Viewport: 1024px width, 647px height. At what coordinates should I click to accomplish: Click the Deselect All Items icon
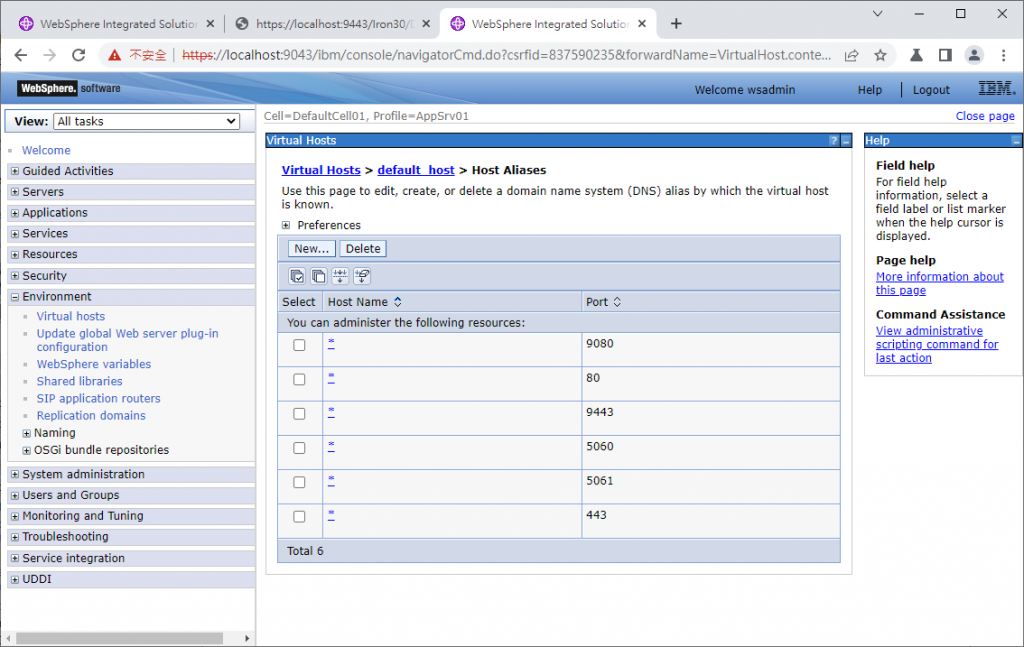pos(319,276)
